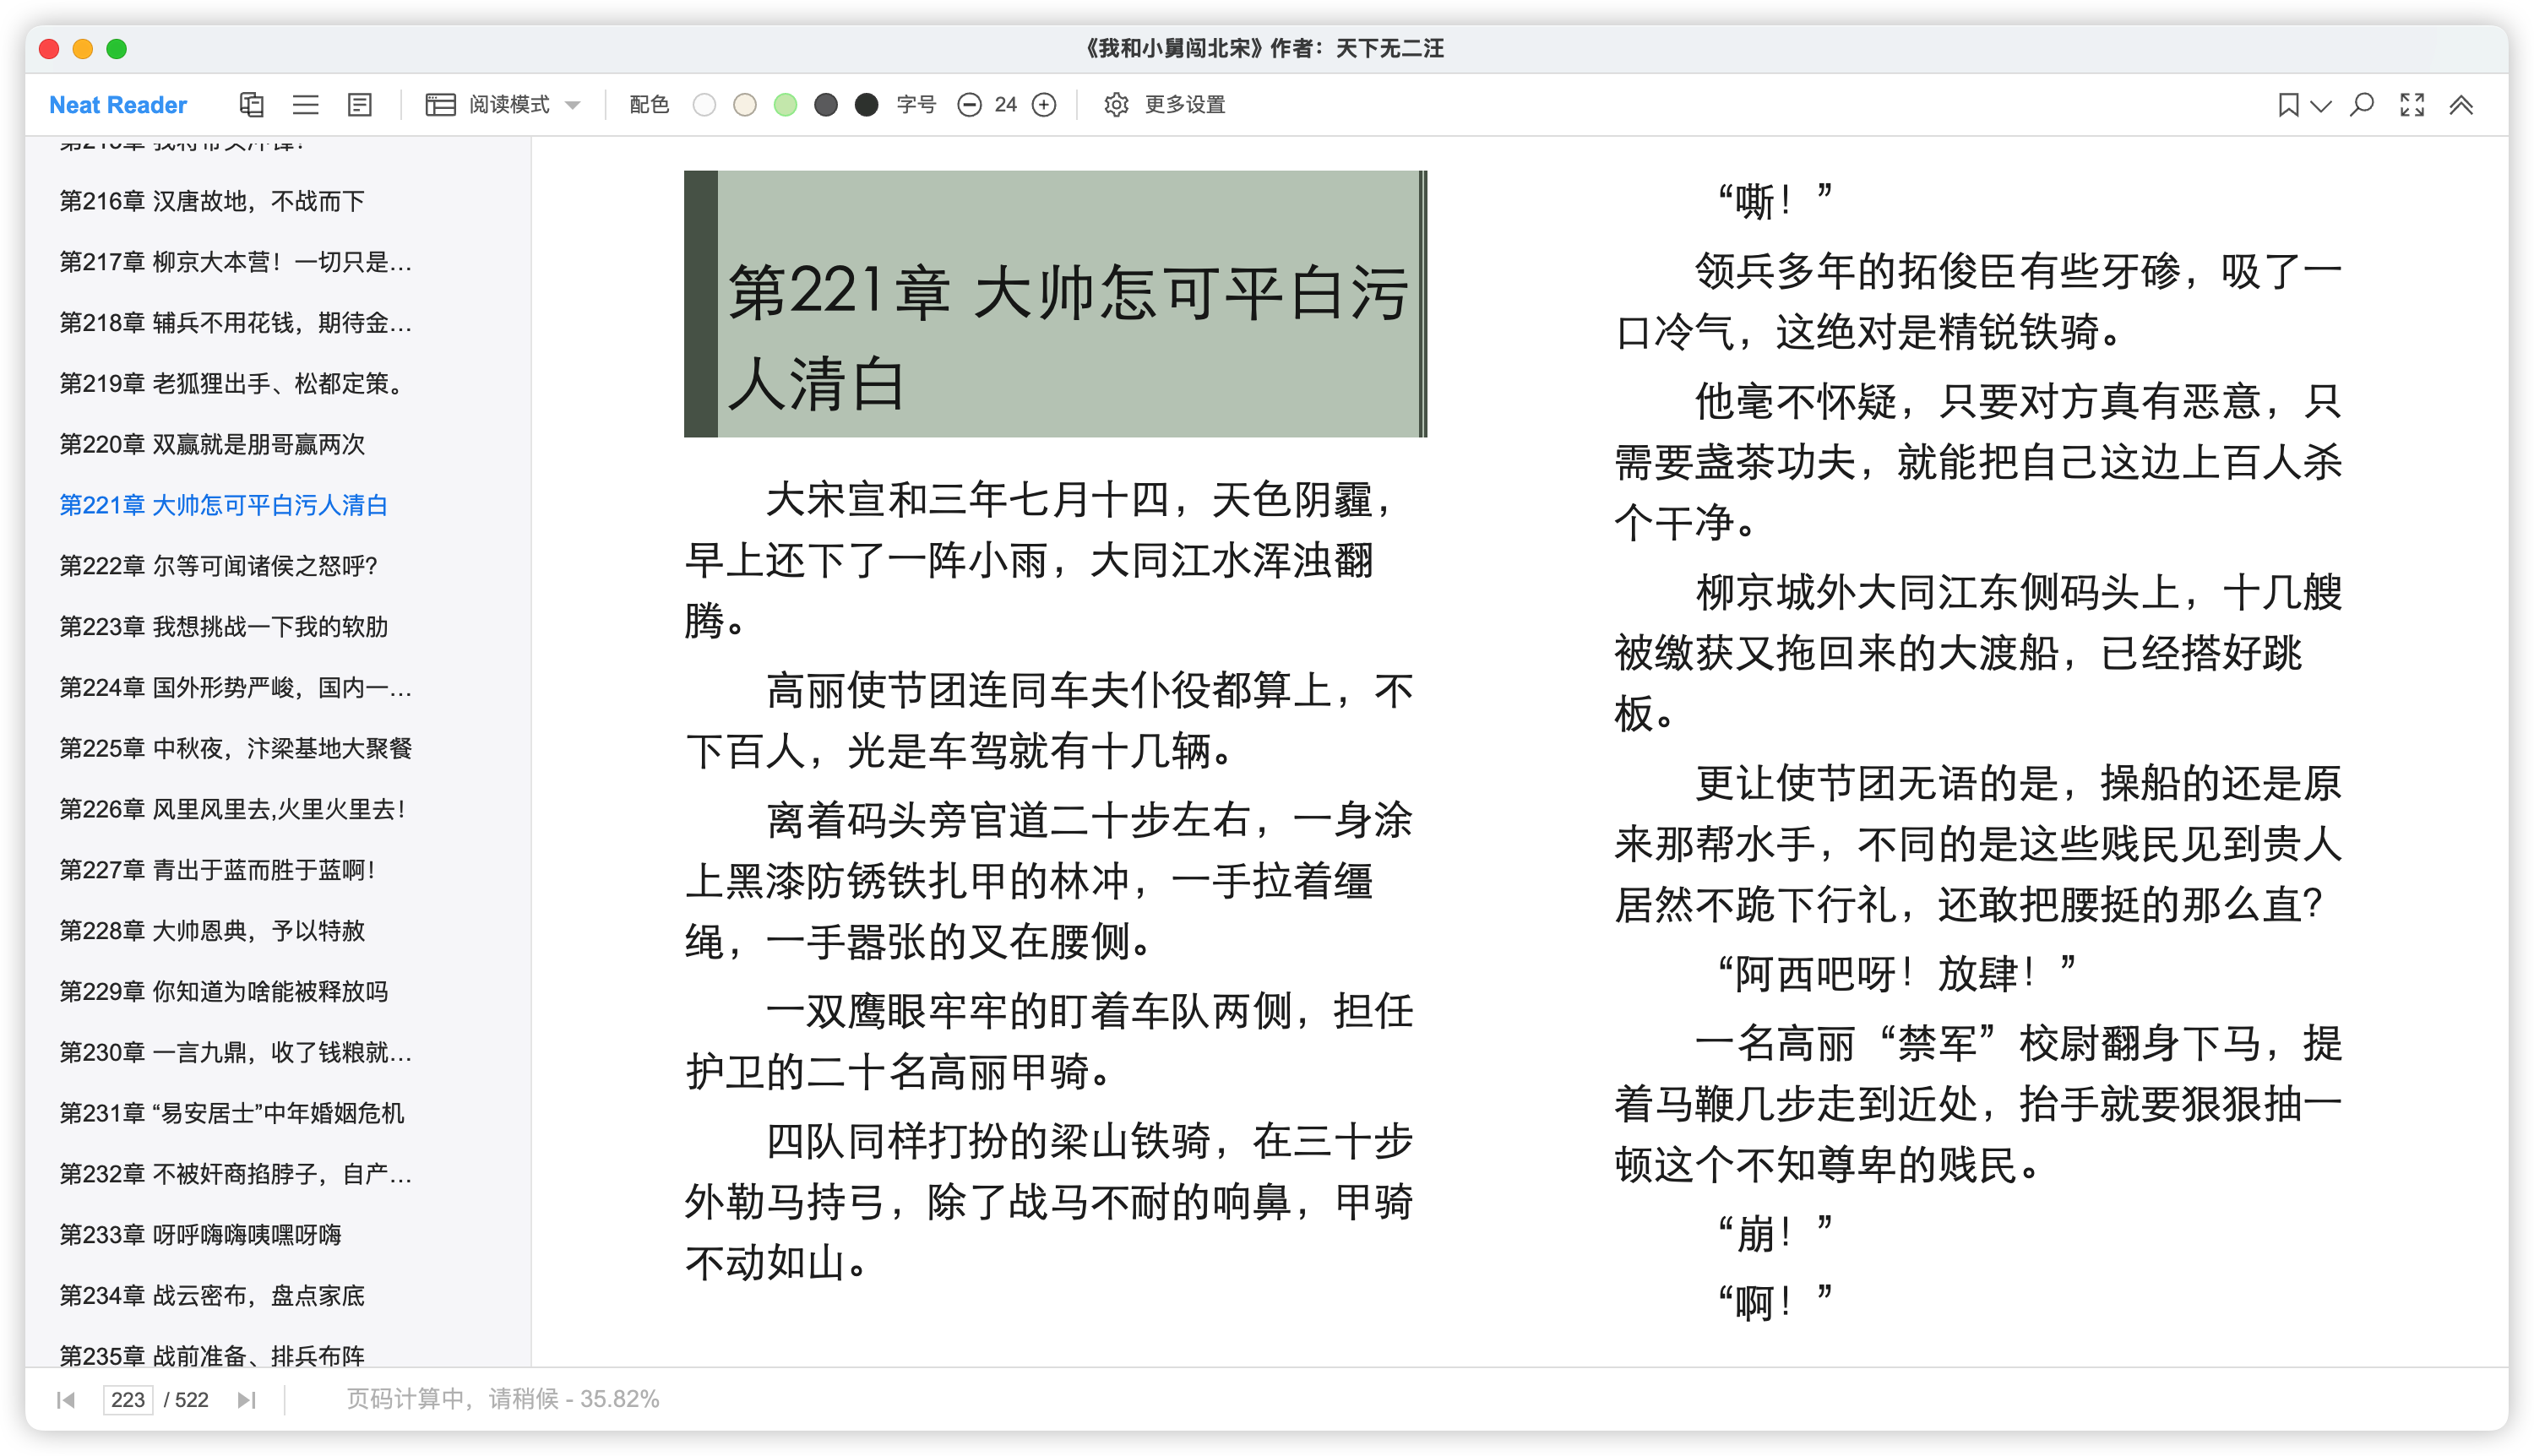Select the black color theme
Image resolution: width=2534 pixels, height=1456 pixels.
coord(867,105)
